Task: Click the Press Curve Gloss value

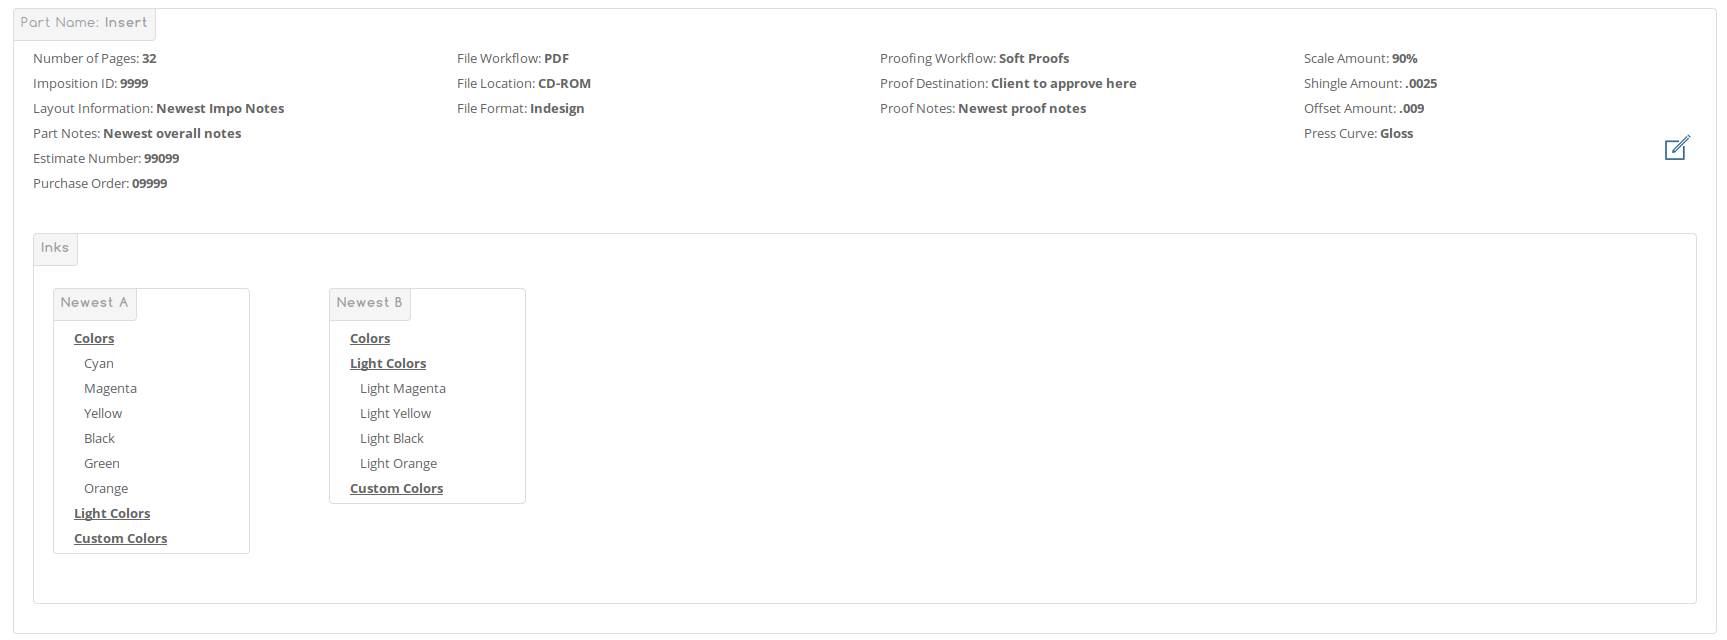Action: (x=1396, y=134)
